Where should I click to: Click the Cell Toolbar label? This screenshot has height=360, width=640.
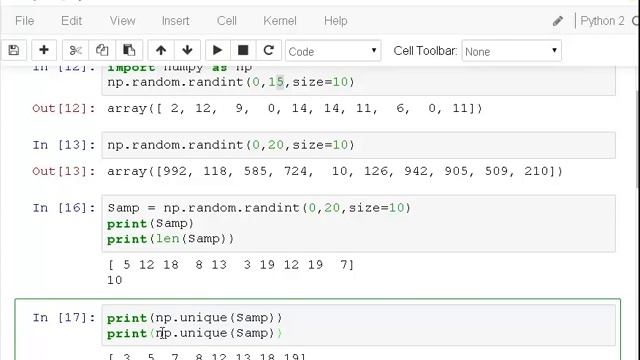tap(425, 51)
